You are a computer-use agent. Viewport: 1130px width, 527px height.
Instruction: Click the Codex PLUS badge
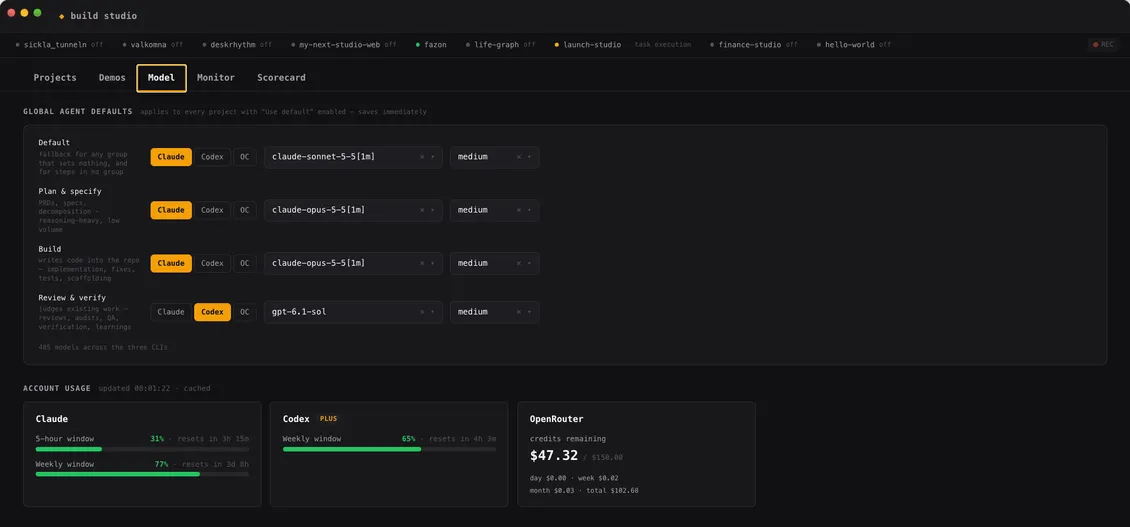[329, 419]
